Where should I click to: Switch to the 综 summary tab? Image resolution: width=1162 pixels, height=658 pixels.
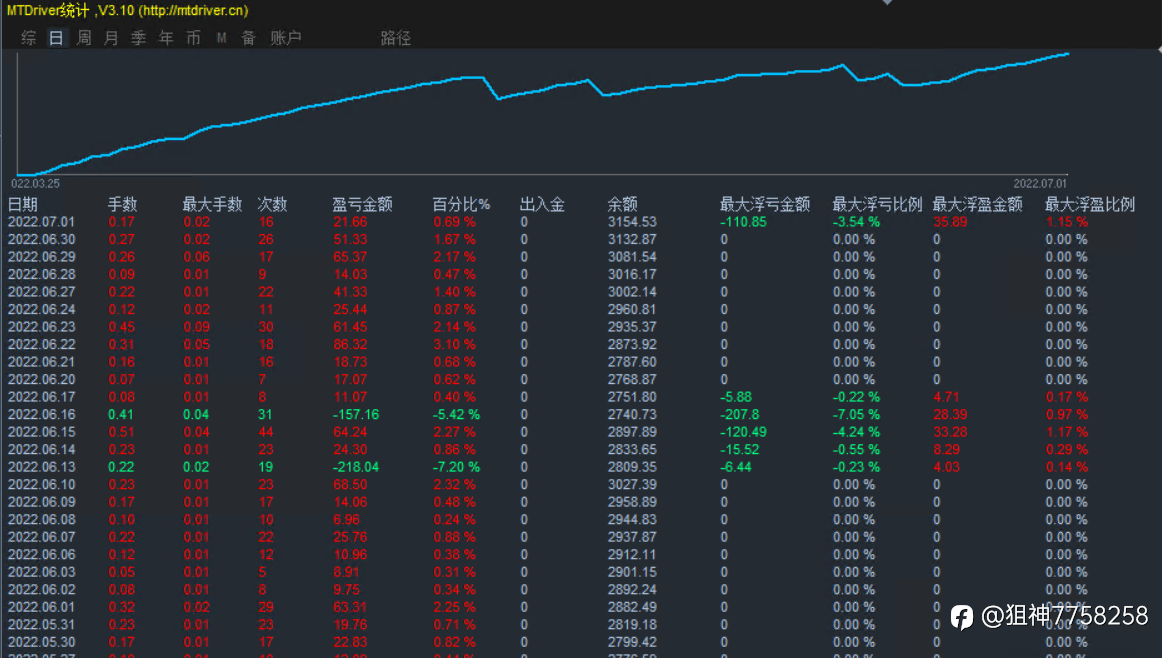tap(29, 38)
